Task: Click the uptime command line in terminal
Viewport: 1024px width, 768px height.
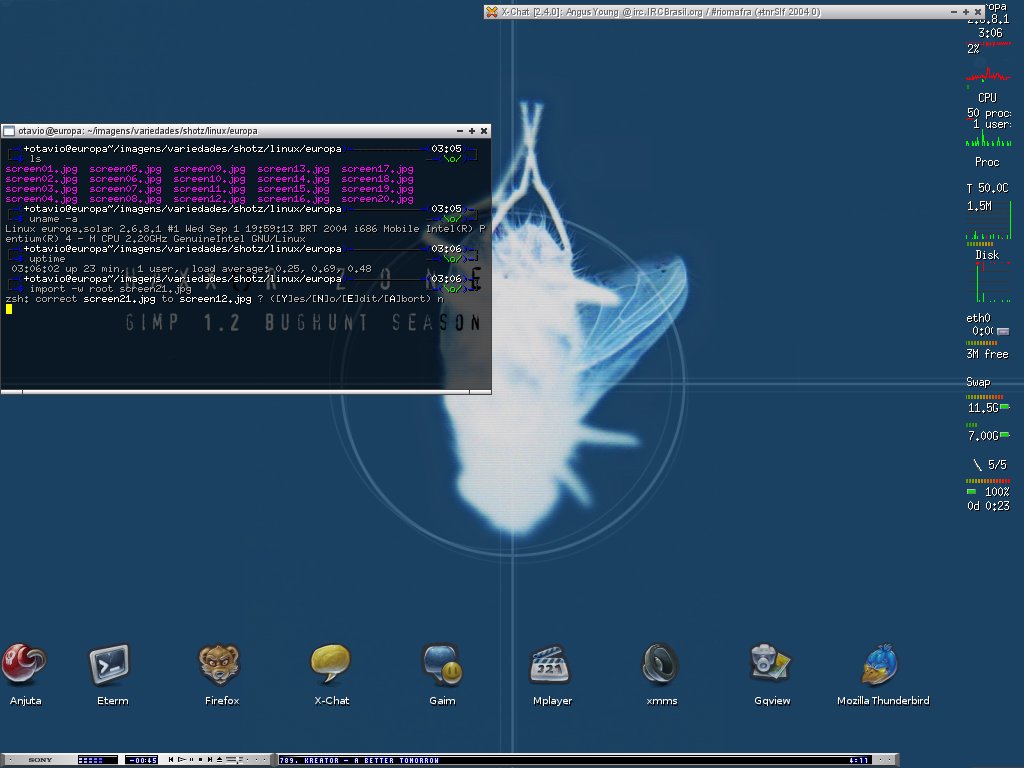Action: tap(47, 259)
